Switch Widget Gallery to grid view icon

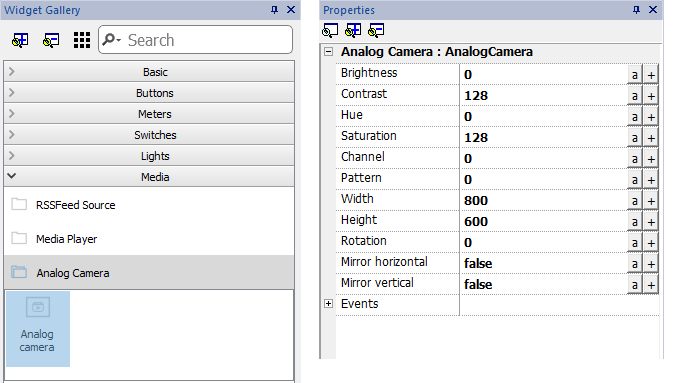pyautogui.click(x=82, y=40)
